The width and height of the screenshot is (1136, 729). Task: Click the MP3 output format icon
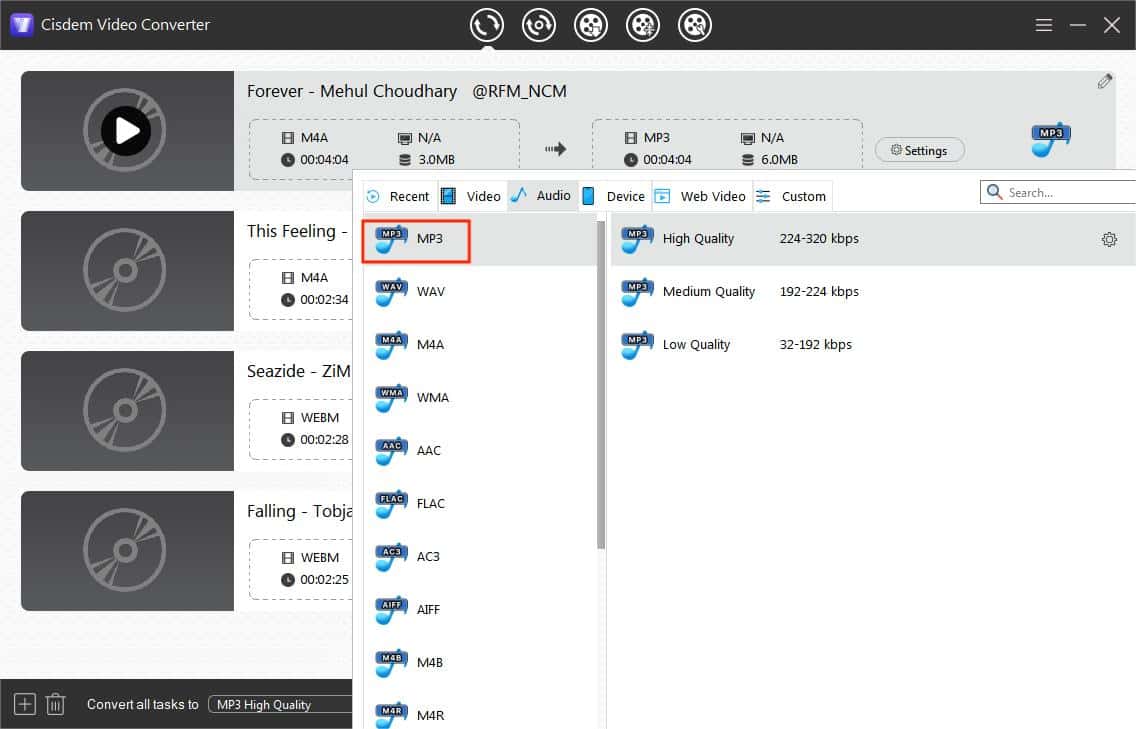coord(390,239)
